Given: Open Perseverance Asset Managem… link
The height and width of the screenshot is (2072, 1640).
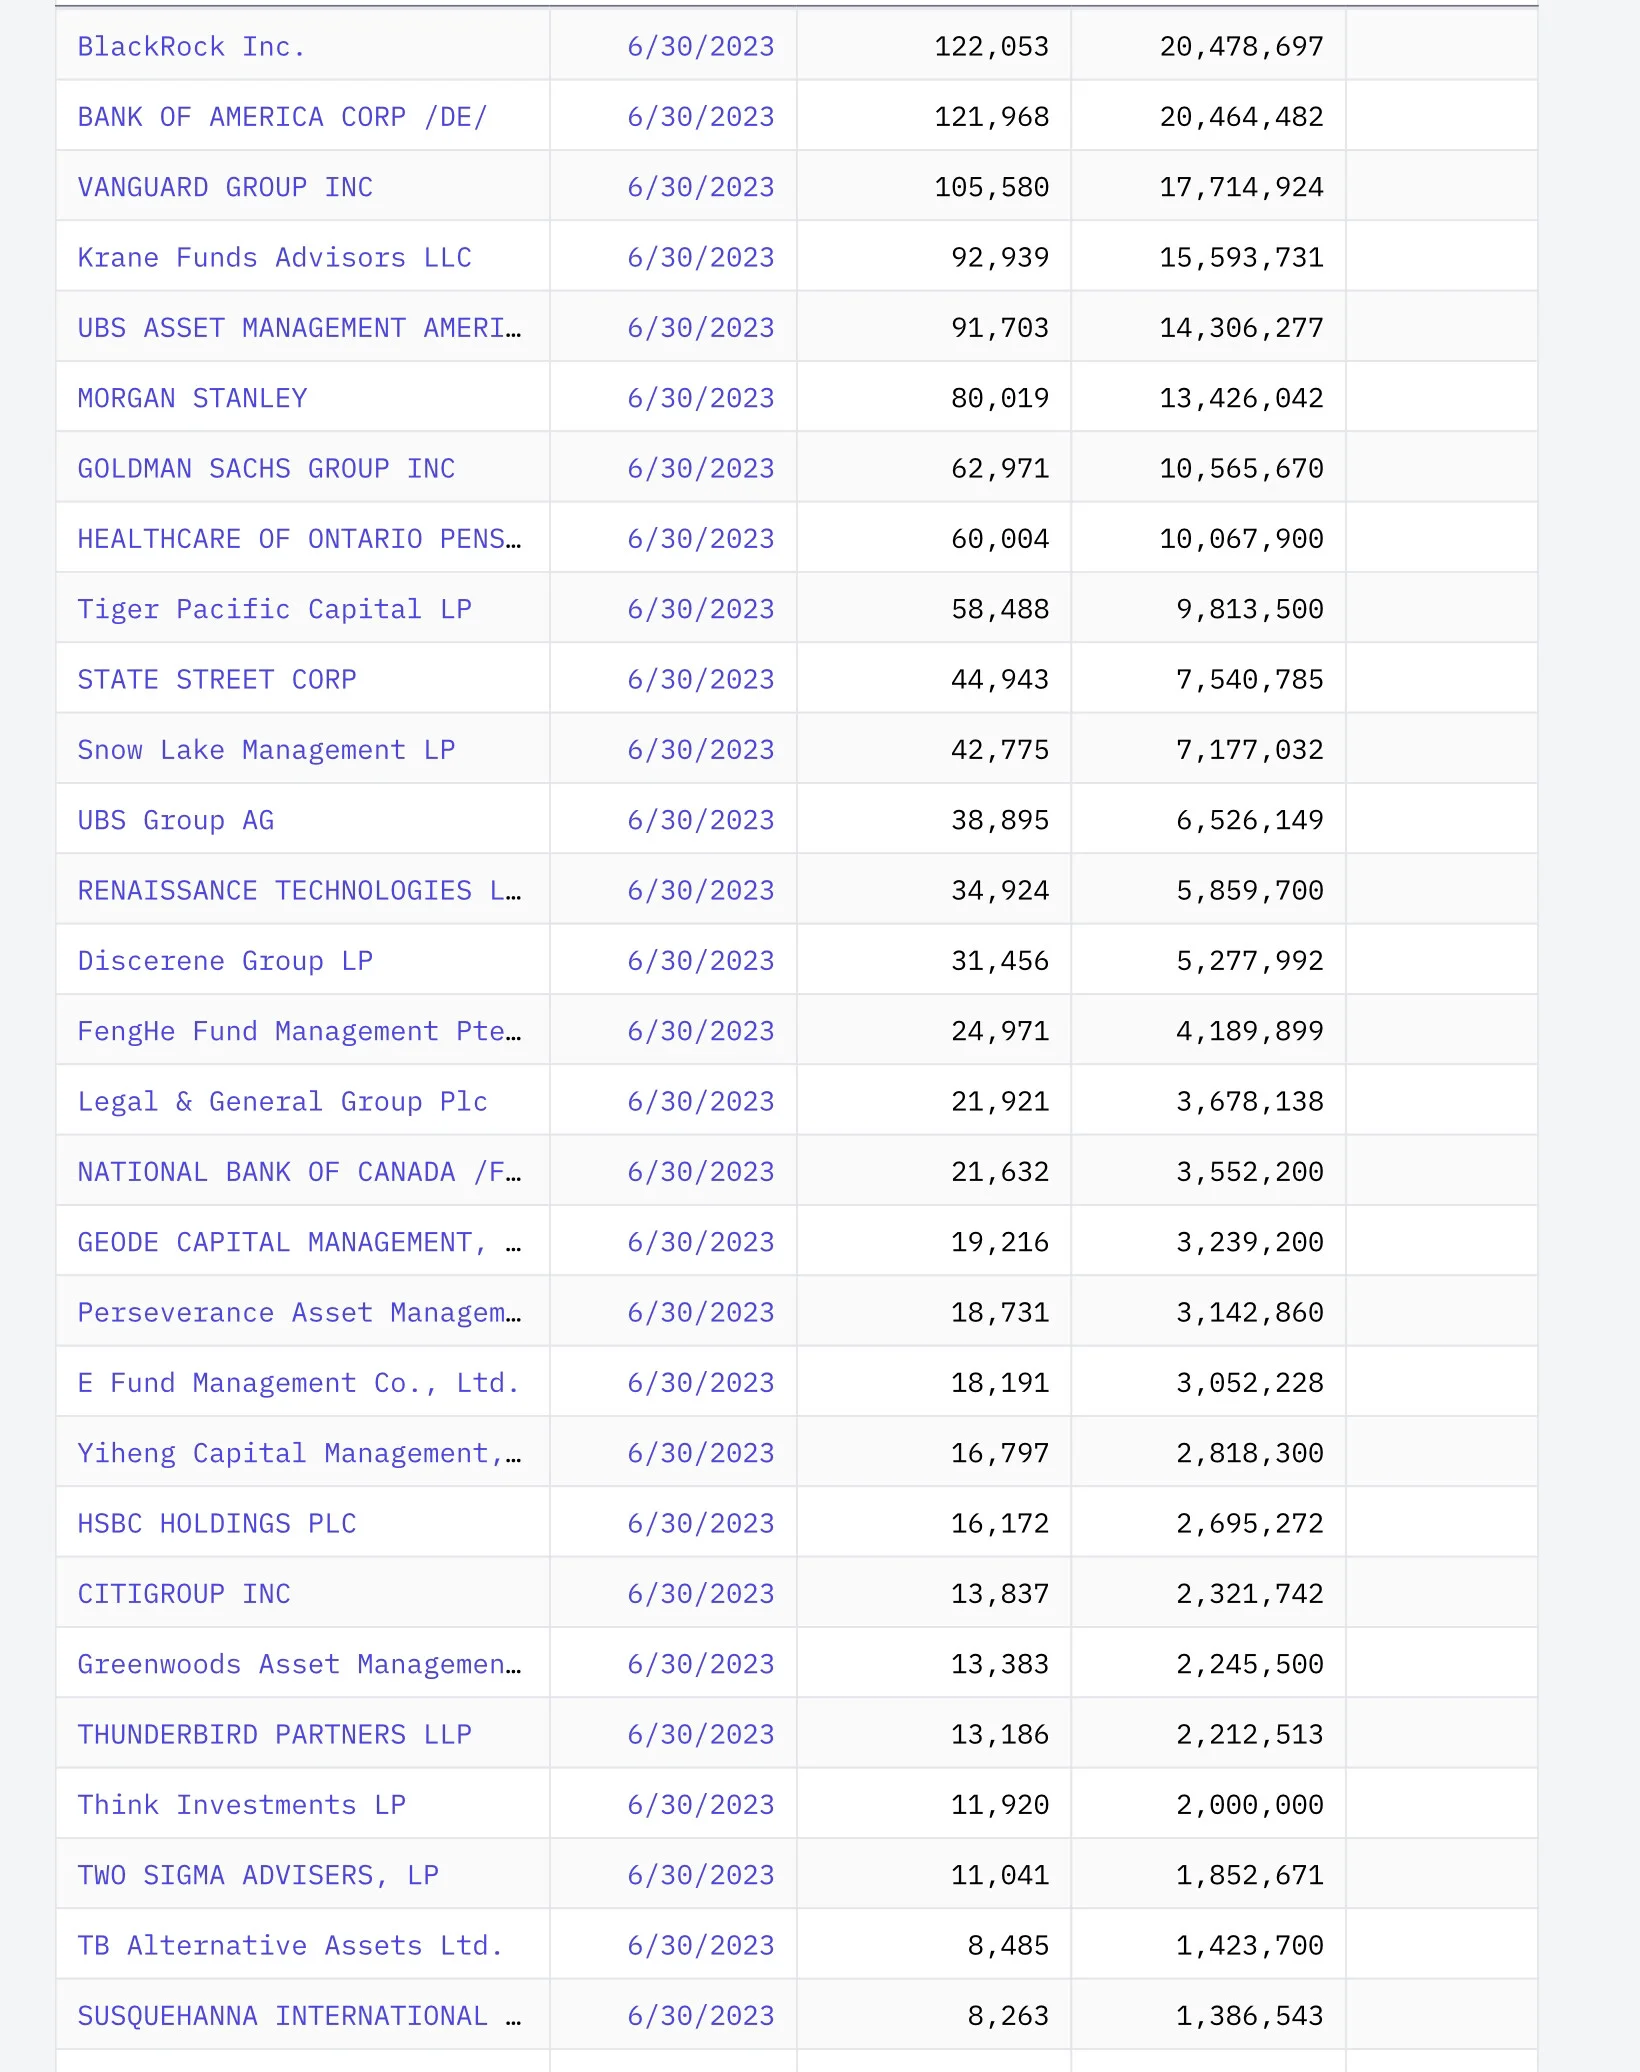Looking at the screenshot, I should 299,1313.
